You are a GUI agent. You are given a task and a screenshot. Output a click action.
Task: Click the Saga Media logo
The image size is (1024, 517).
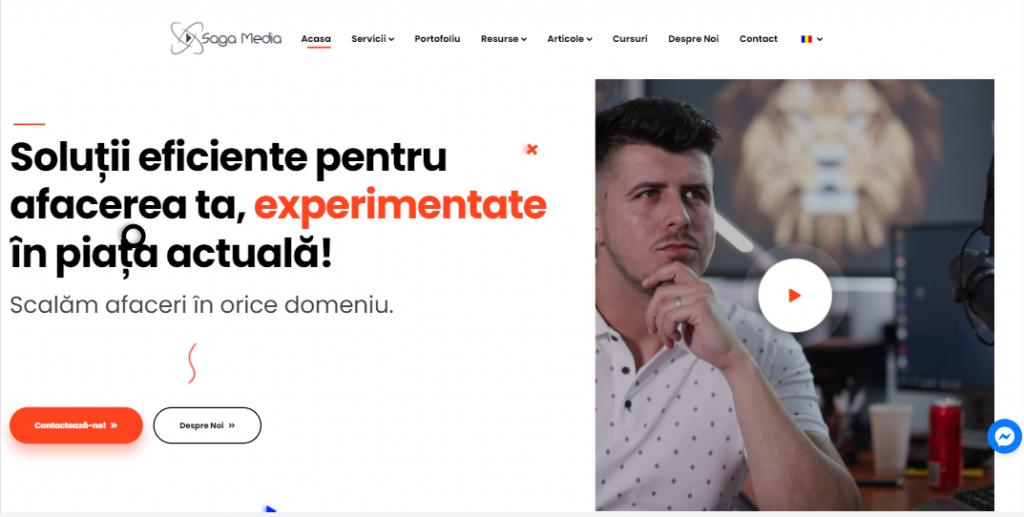(226, 39)
